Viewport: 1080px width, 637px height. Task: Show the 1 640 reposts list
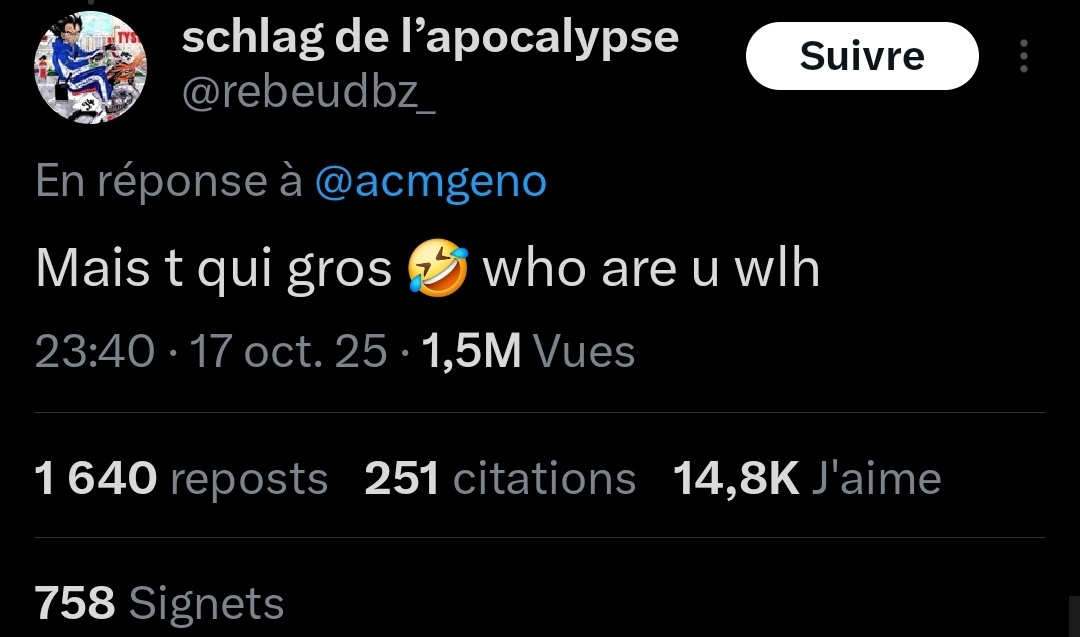181,479
